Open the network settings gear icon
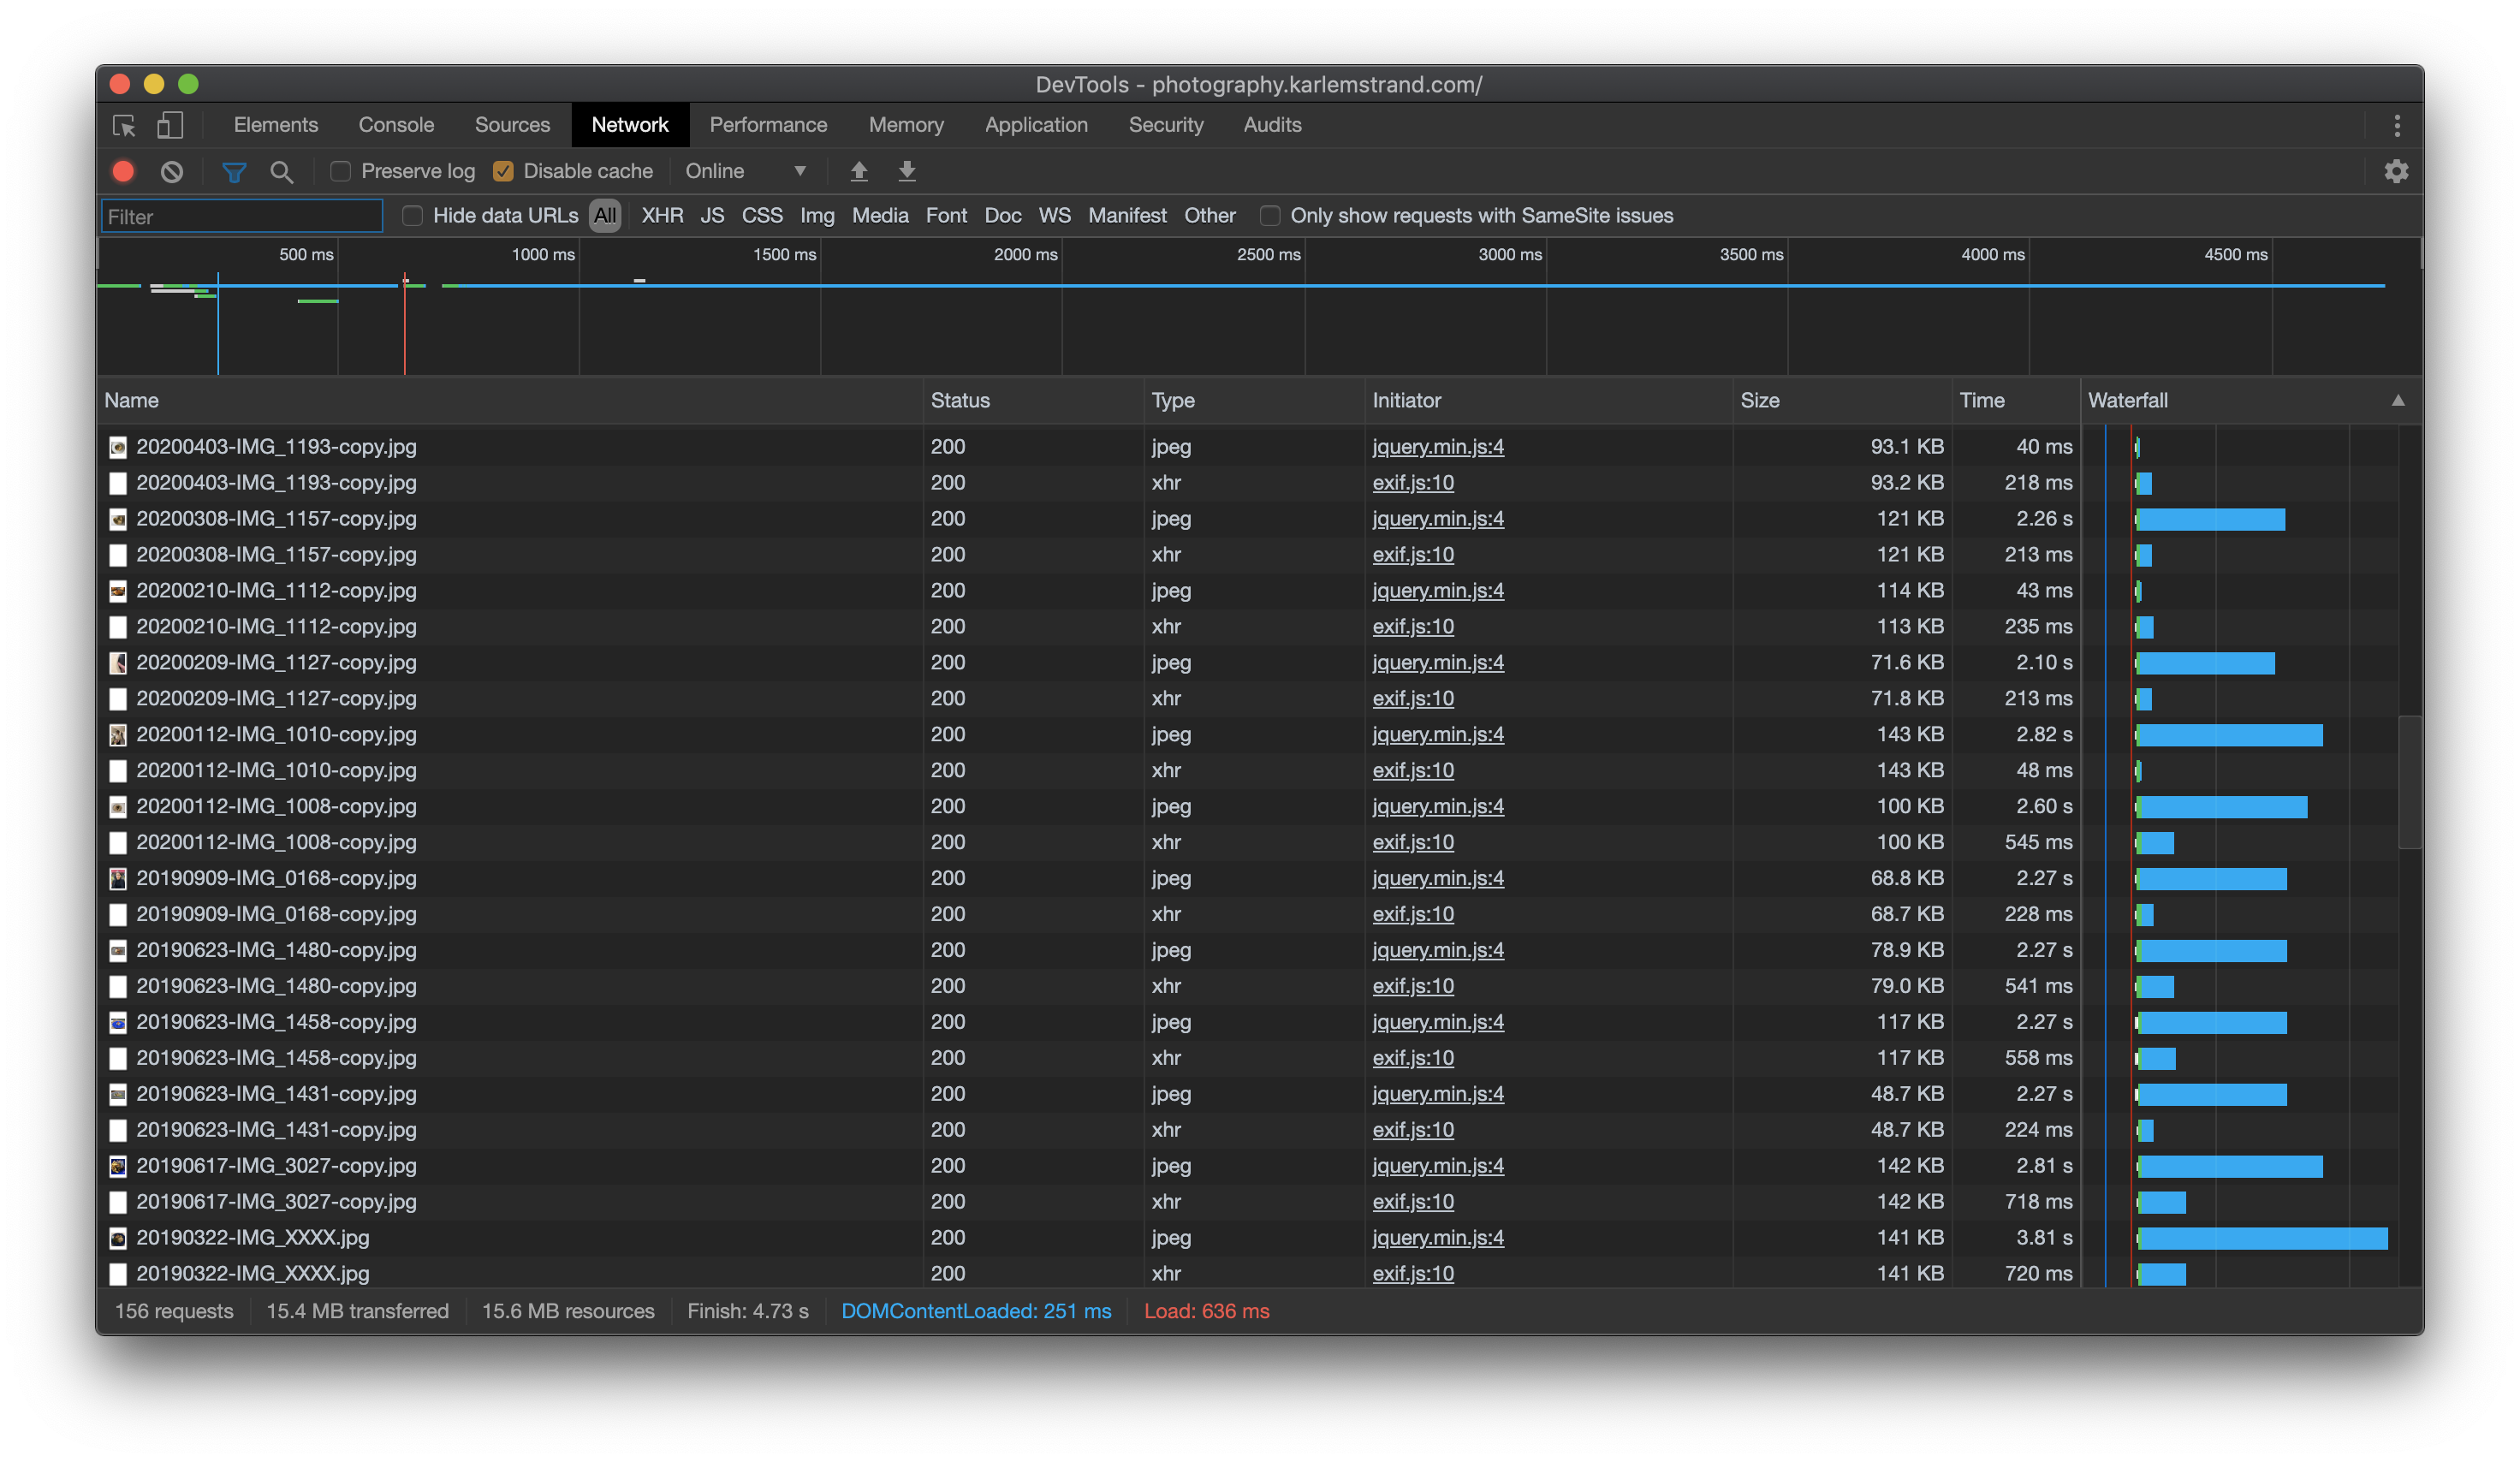The height and width of the screenshot is (1462, 2520). coord(2396,171)
